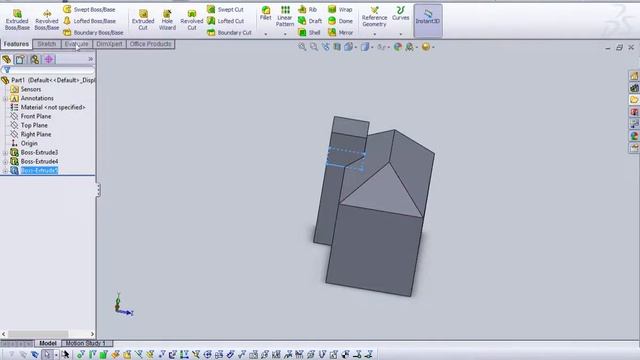Click the Section View icon

click(337, 47)
